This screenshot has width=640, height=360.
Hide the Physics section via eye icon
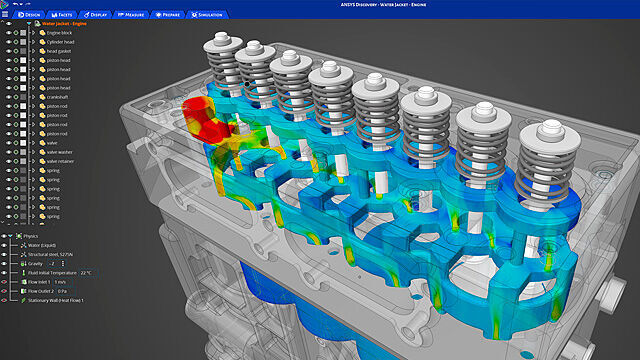(x=4, y=236)
